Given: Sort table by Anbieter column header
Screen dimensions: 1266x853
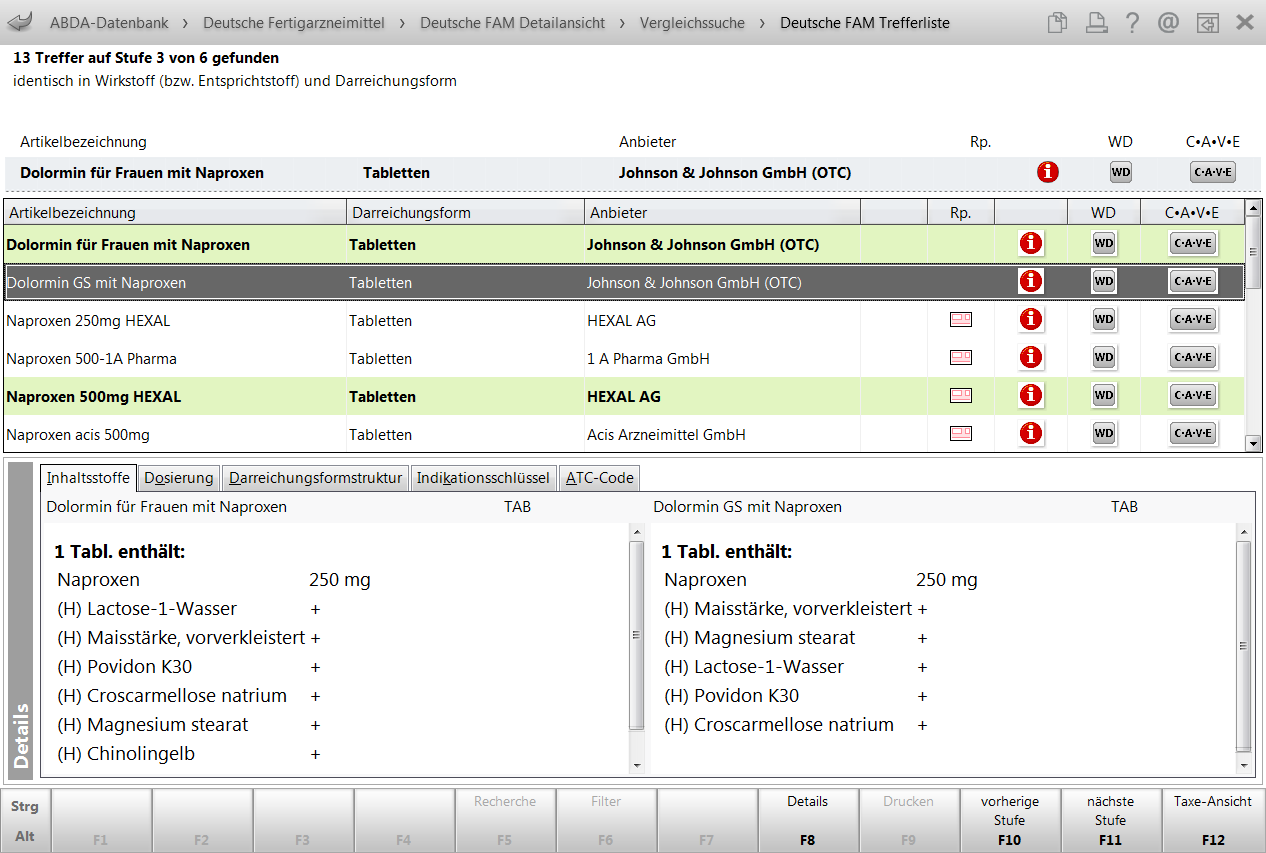Looking at the screenshot, I should click(722, 212).
